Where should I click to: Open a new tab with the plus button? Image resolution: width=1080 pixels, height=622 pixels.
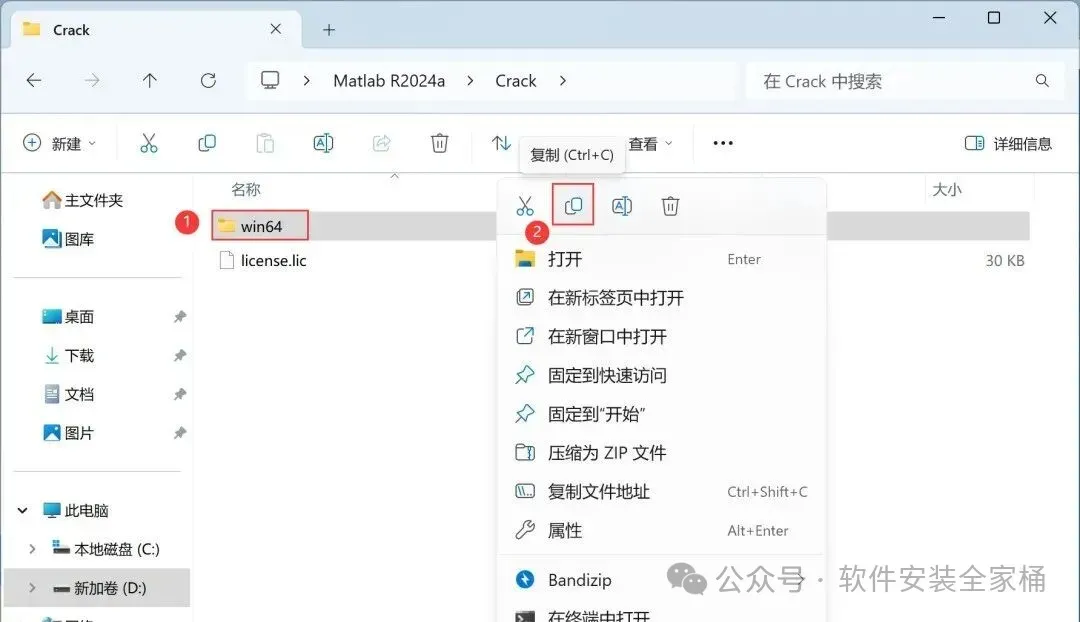329,30
